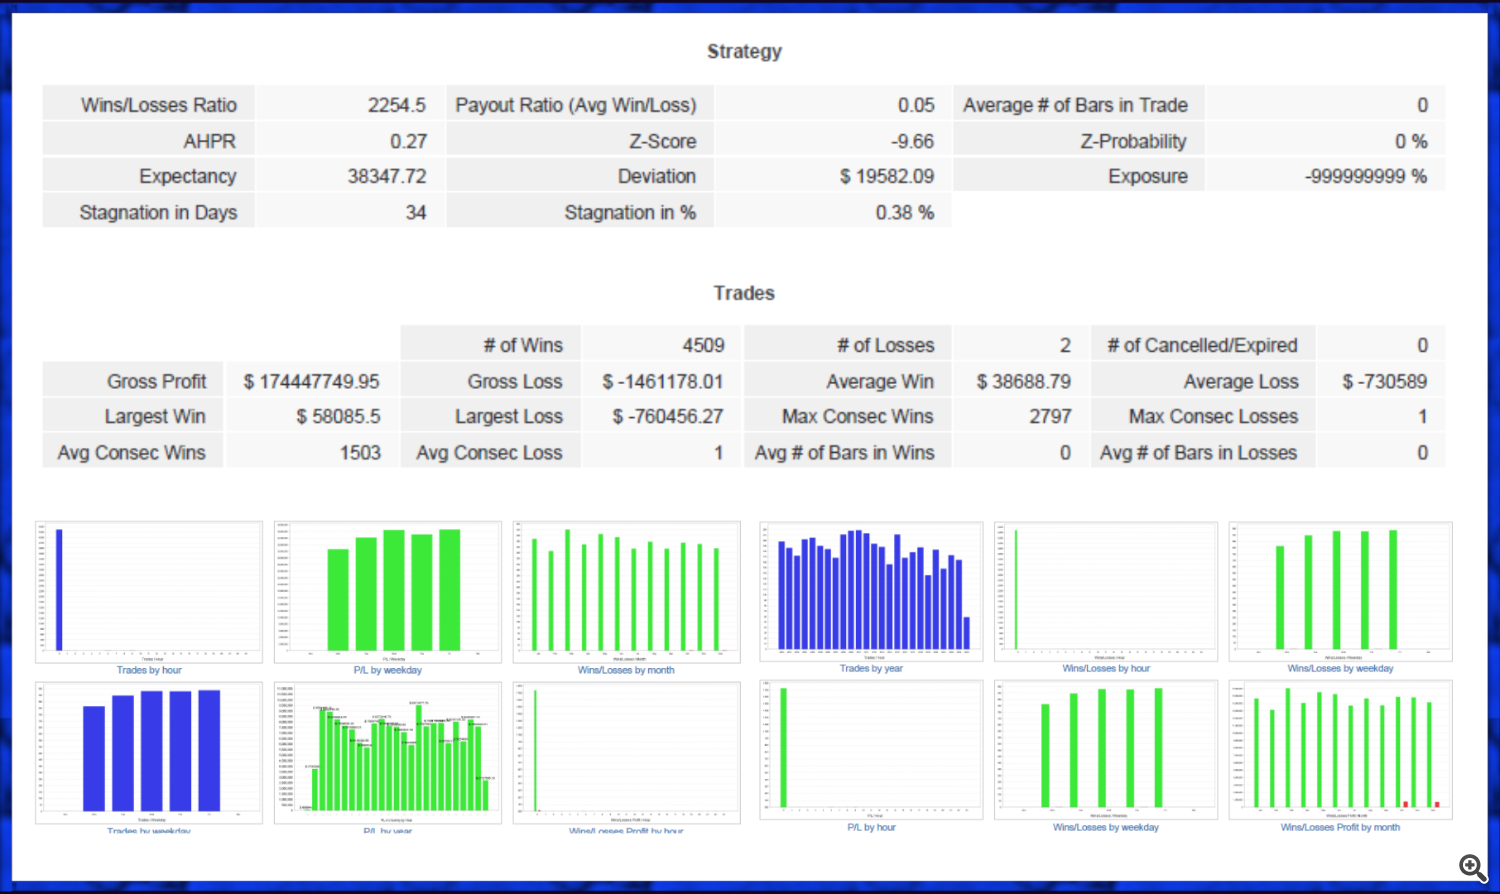The image size is (1500, 894).
Task: Select 'Stagnation in %' label
Action: 630,212
